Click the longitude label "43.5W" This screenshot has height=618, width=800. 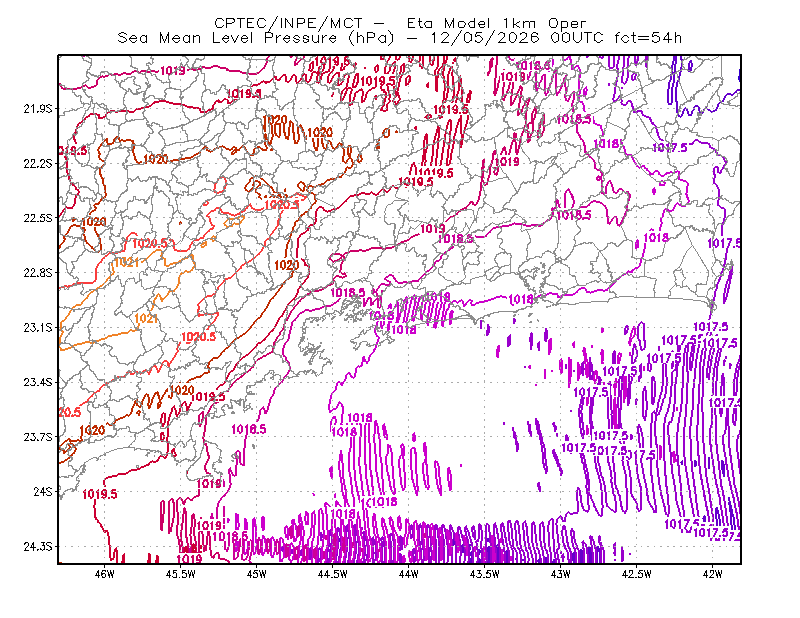click(x=485, y=574)
